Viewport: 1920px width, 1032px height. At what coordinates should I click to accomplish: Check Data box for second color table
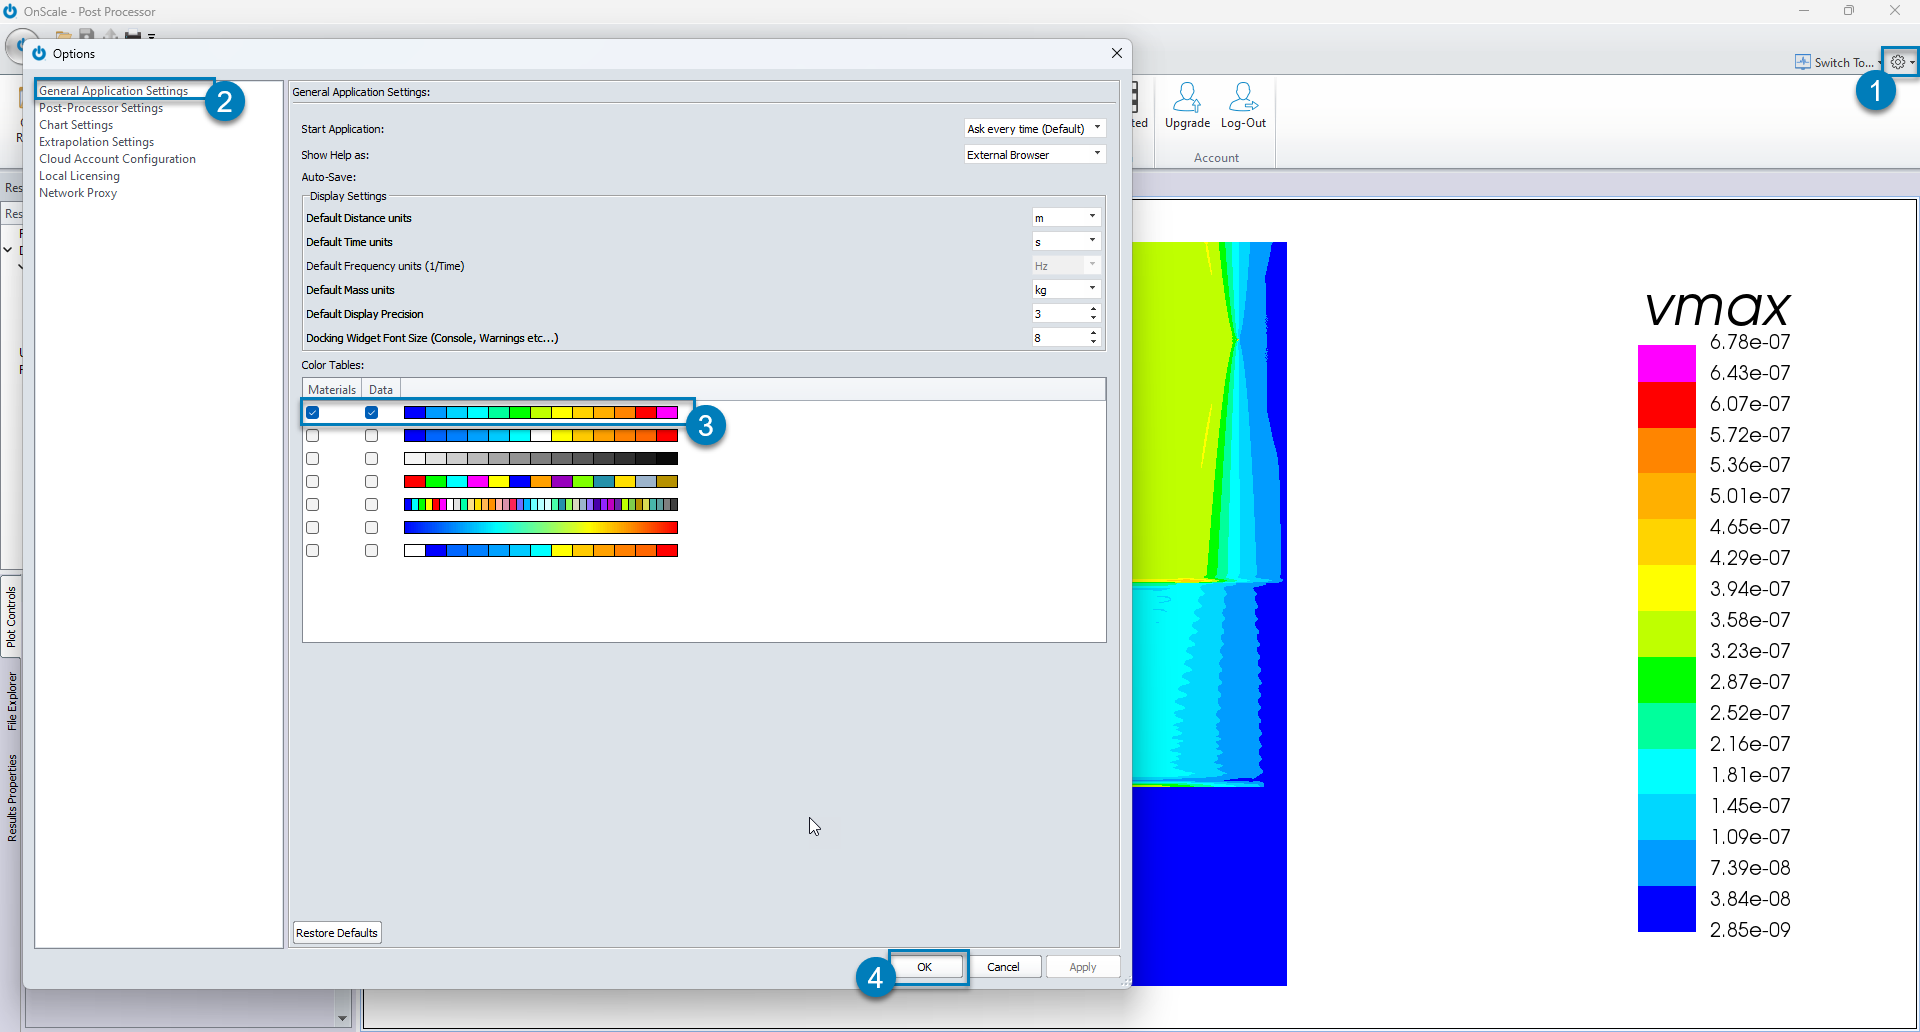[x=372, y=435]
